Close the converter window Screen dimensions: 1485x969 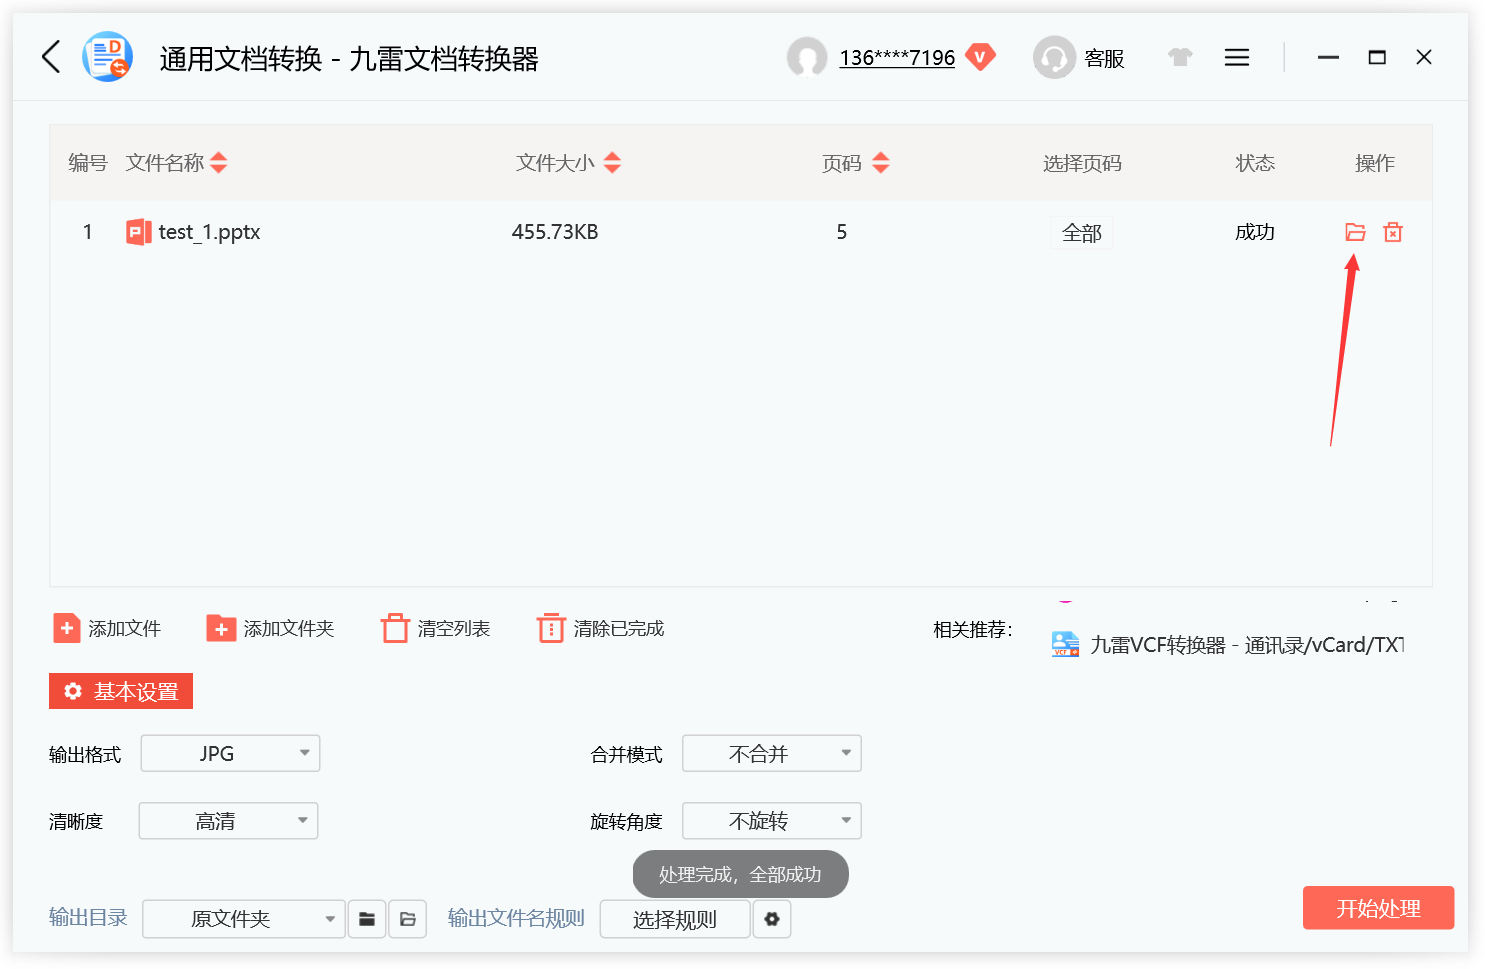pos(1424,57)
